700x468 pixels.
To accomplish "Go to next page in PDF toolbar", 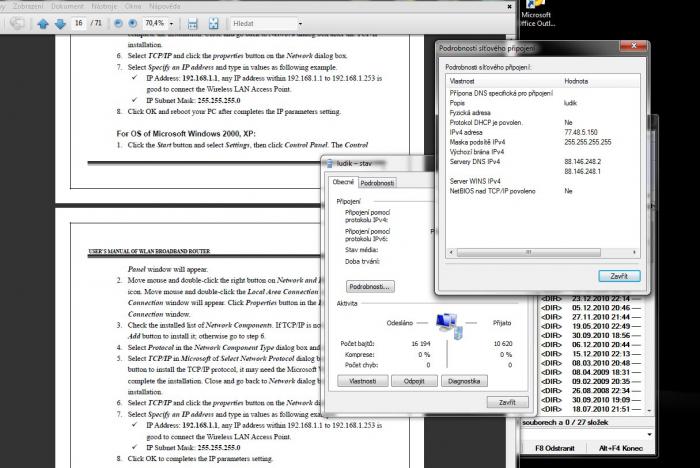I will (x=59, y=22).
